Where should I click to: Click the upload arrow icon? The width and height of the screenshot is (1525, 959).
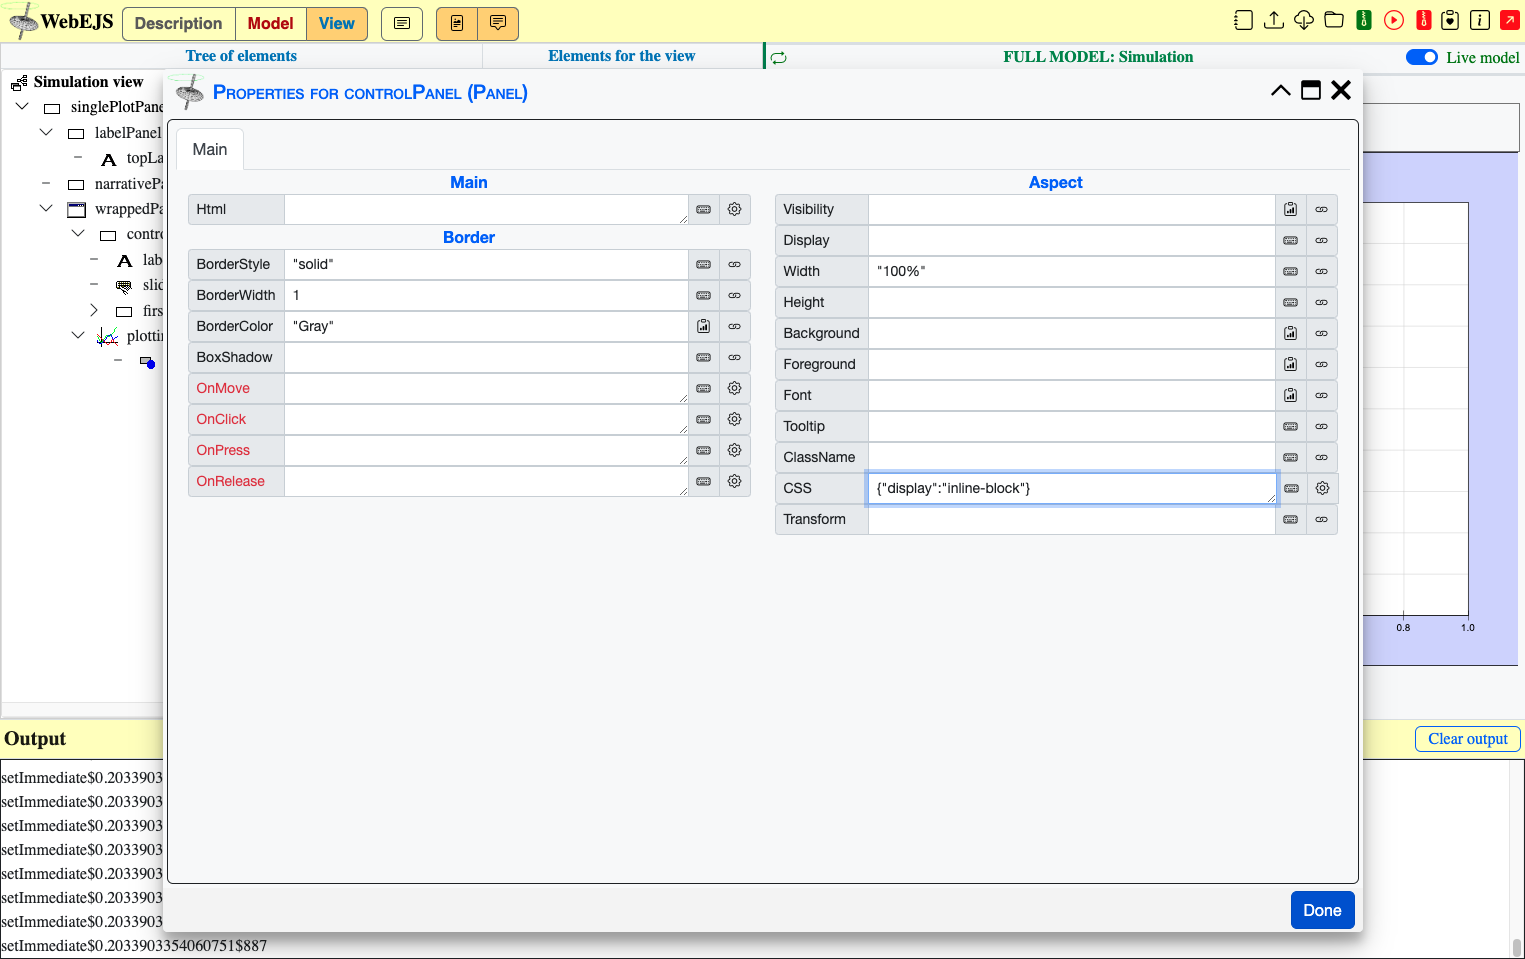click(1274, 20)
